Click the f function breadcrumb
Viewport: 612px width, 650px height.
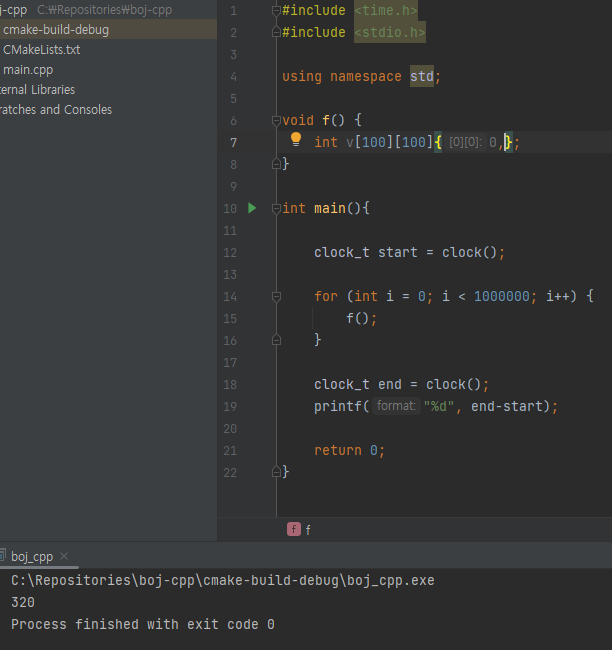click(x=299, y=529)
